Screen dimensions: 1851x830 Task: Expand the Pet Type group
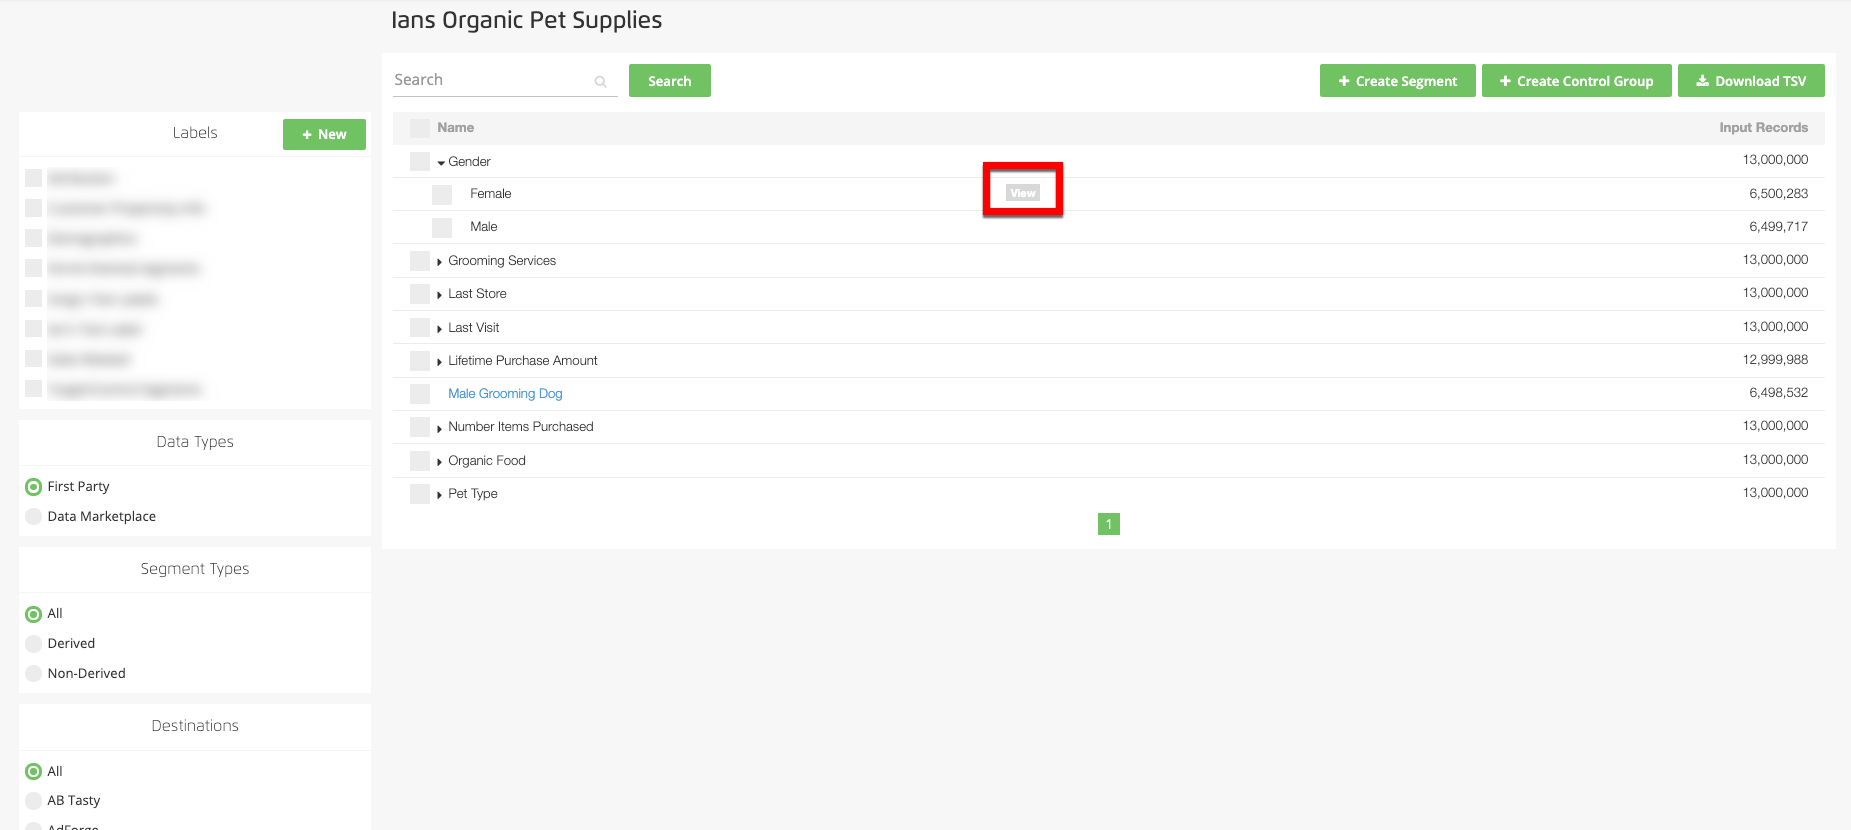(440, 494)
